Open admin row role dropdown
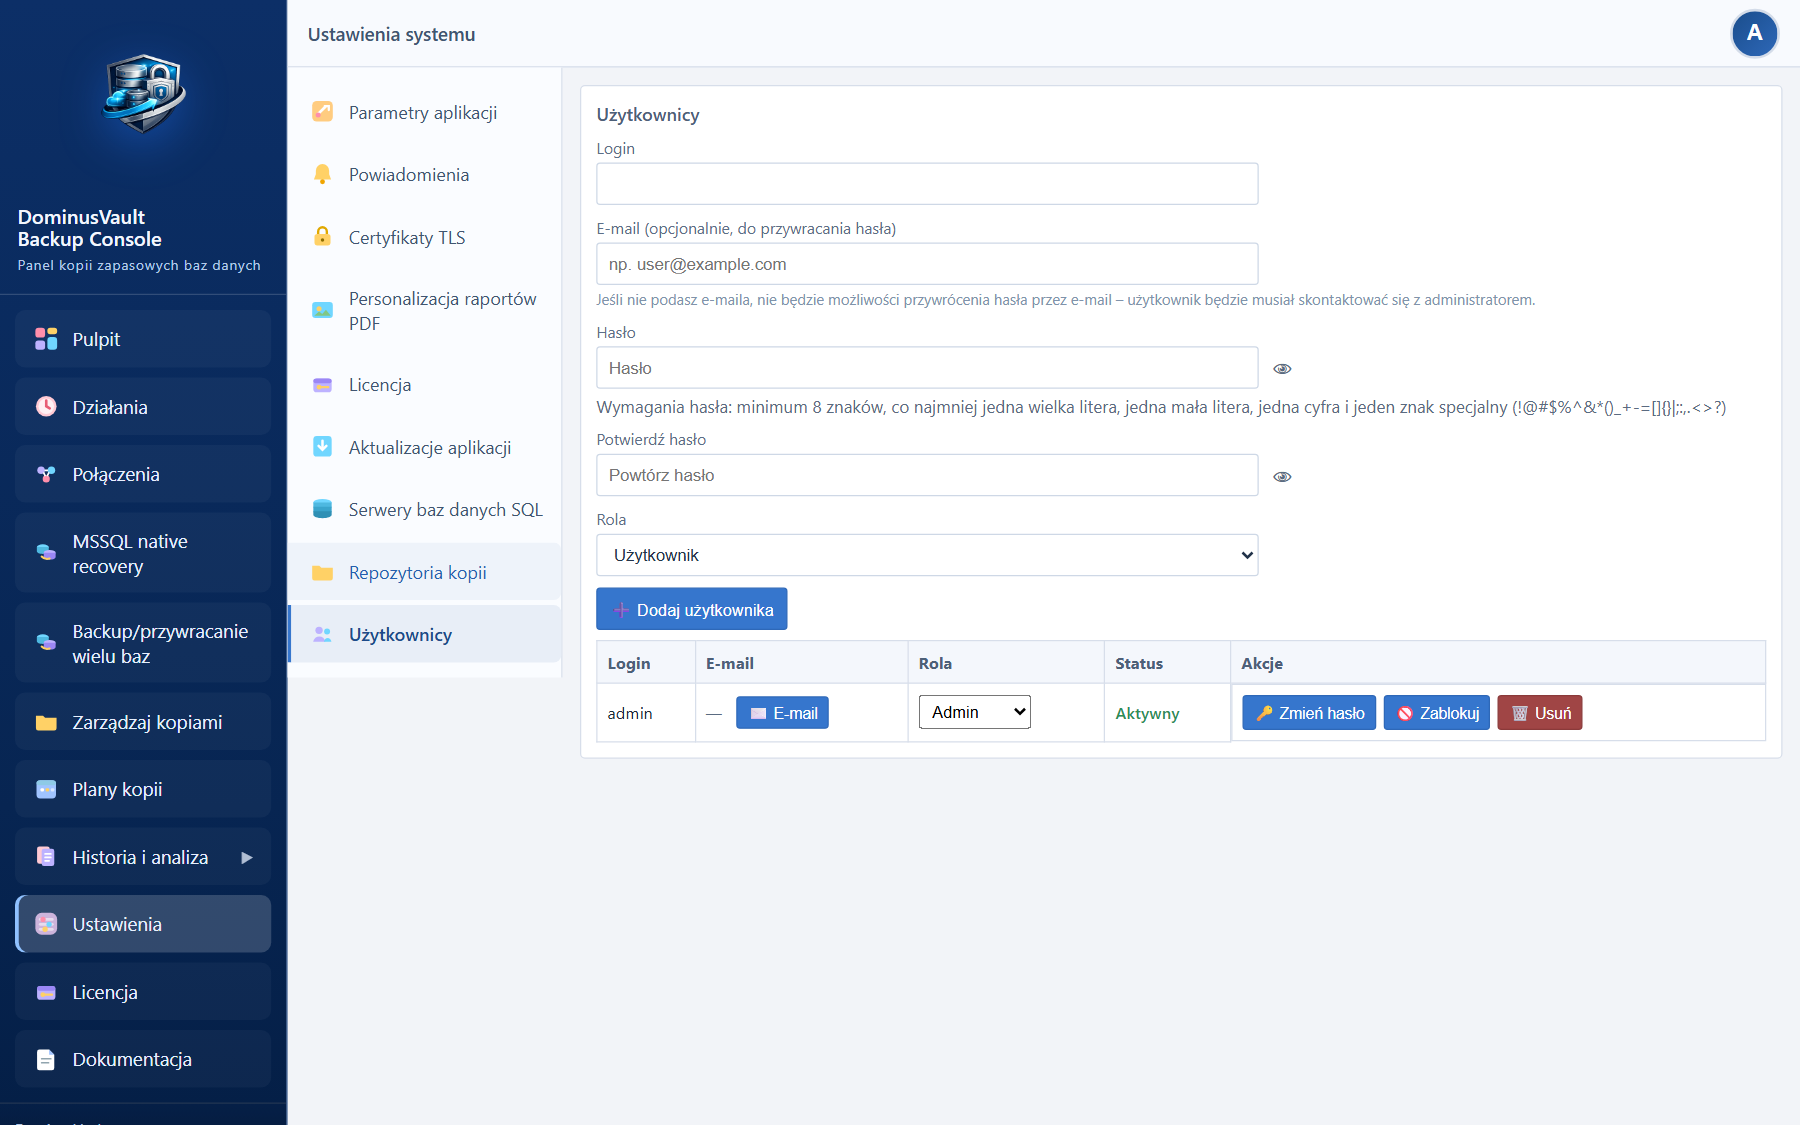Viewport: 1800px width, 1125px height. point(974,712)
